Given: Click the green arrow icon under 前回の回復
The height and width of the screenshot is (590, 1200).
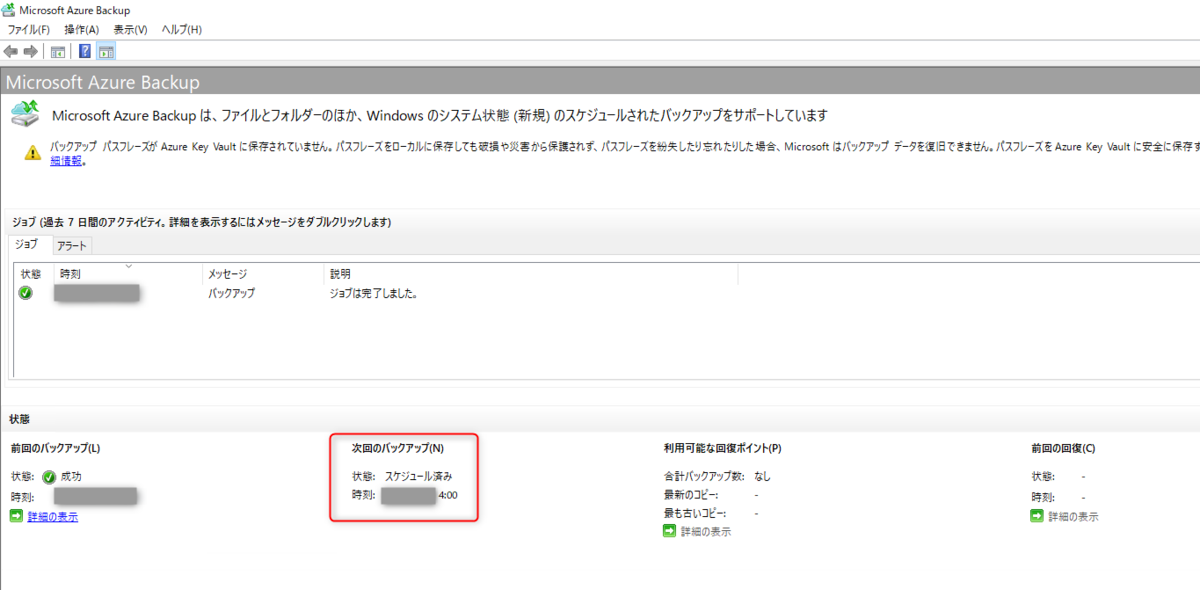Looking at the screenshot, I should [x=1038, y=516].
